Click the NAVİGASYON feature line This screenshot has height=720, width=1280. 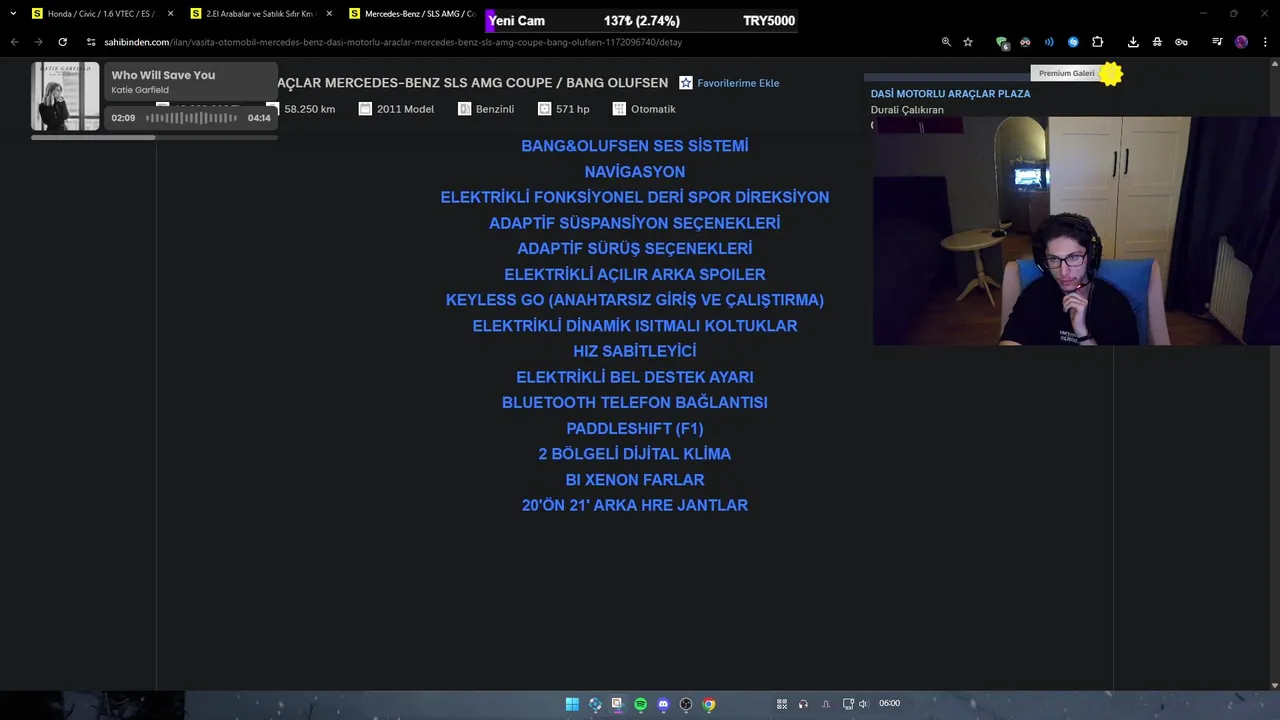[635, 172]
